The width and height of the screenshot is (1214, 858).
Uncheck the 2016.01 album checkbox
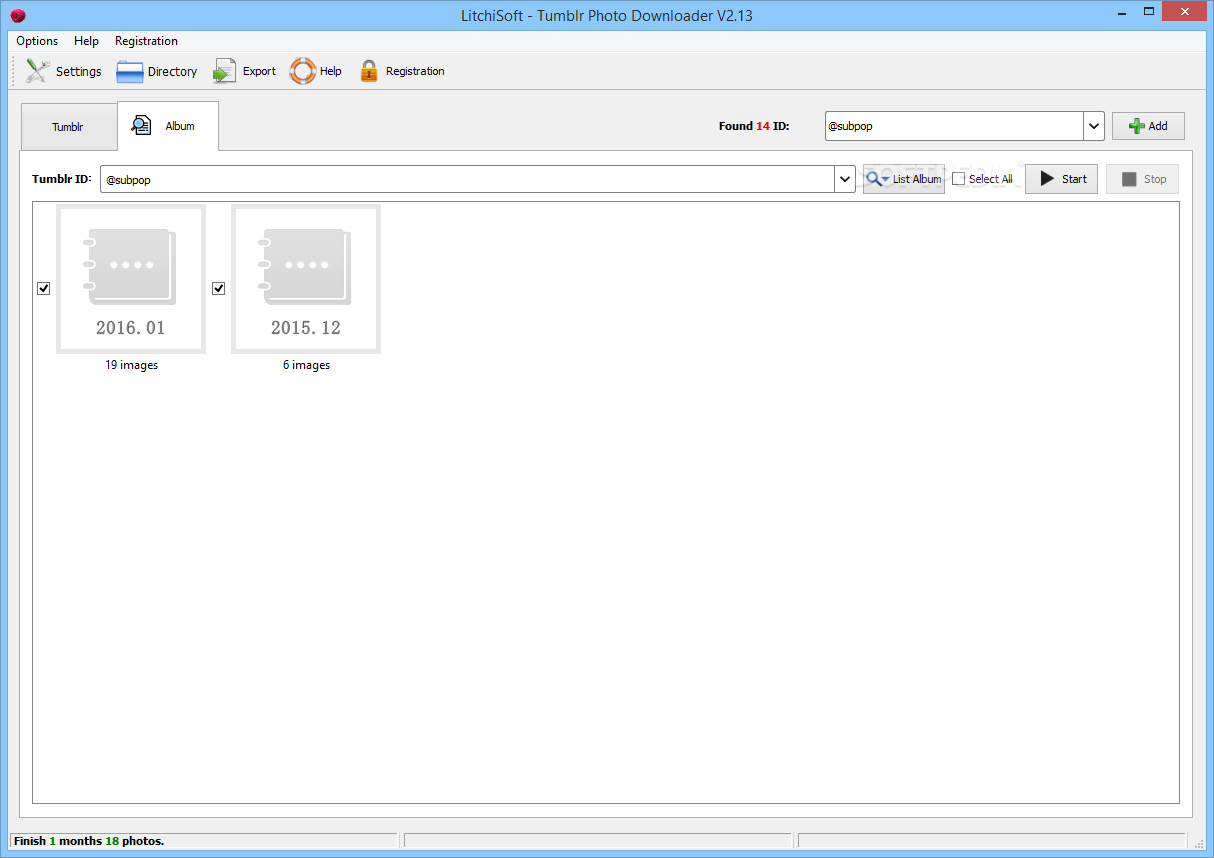coord(43,288)
